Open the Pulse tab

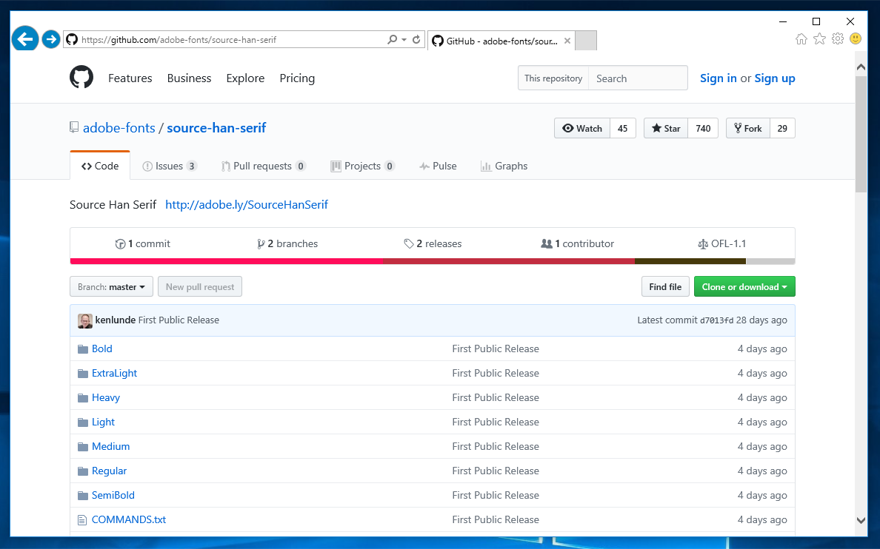tap(438, 166)
